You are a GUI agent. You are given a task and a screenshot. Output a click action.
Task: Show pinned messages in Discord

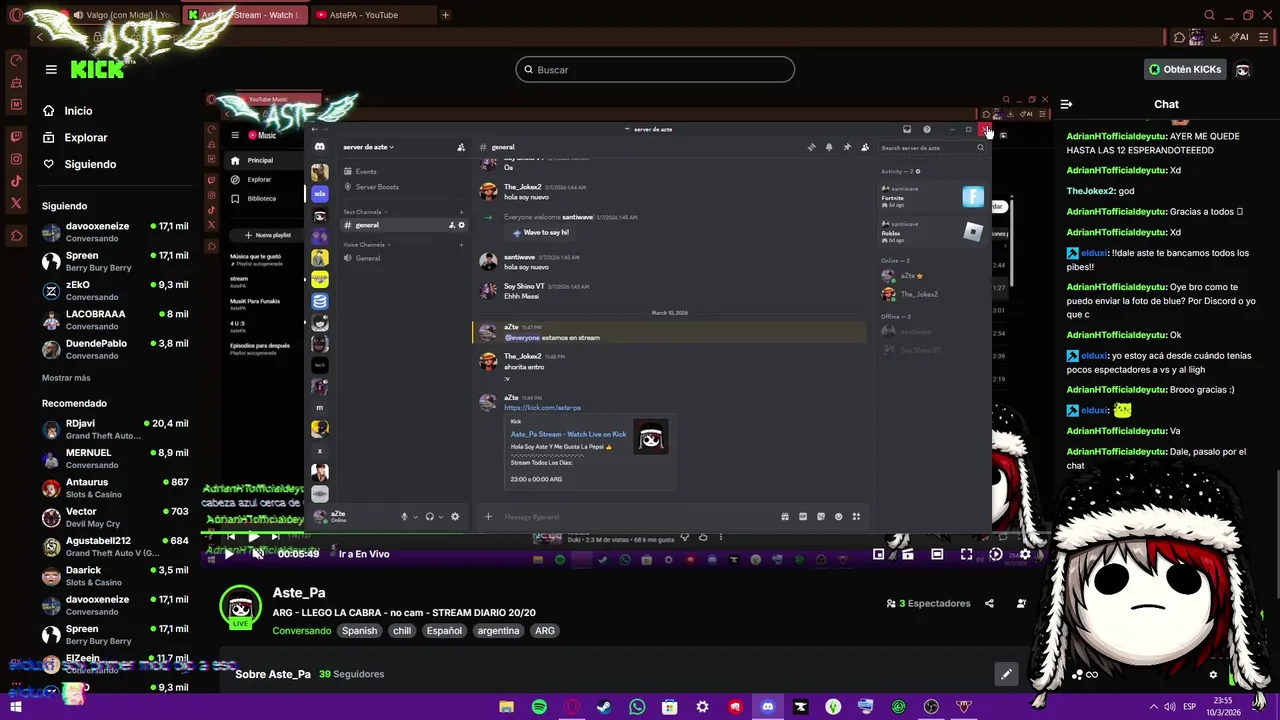[x=846, y=147]
